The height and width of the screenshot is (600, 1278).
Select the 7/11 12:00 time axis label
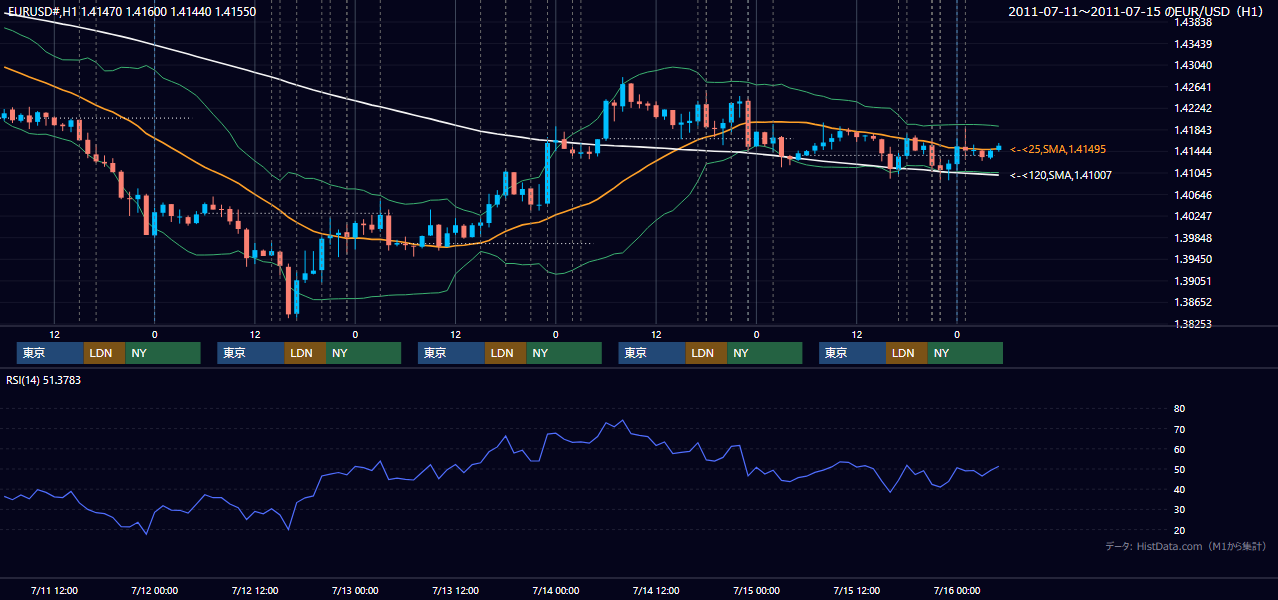point(55,590)
